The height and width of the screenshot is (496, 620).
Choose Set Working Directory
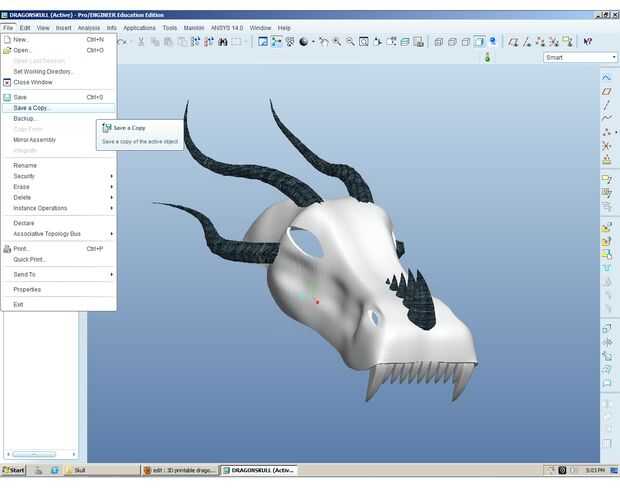[x=59, y=72]
